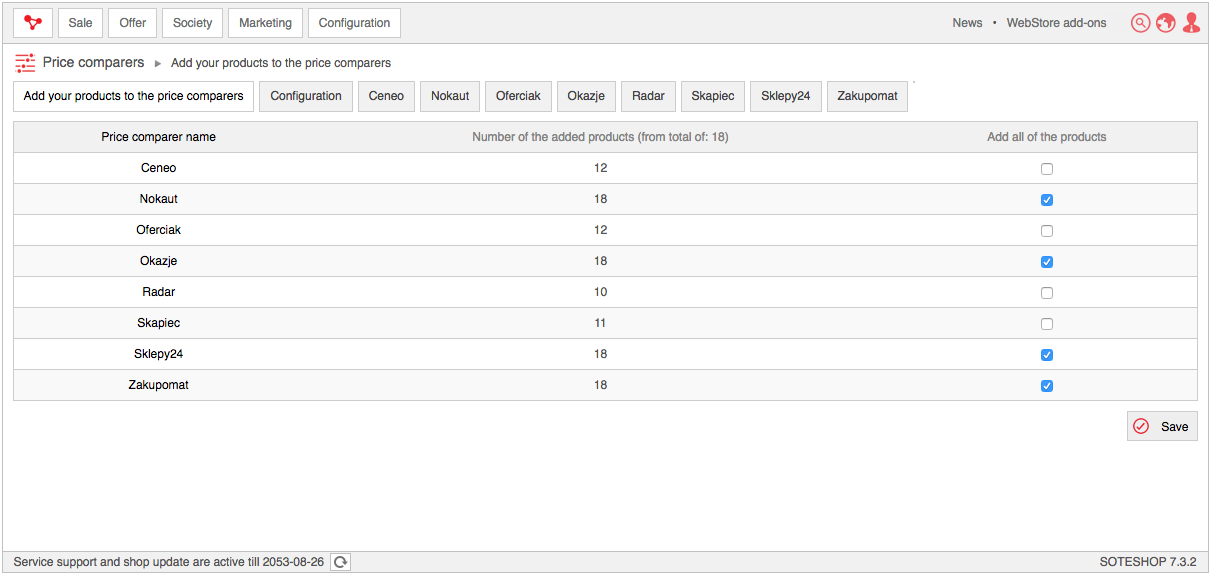The image size is (1210, 575).
Task: Select Add your products to price comparers tab
Action: point(134,96)
